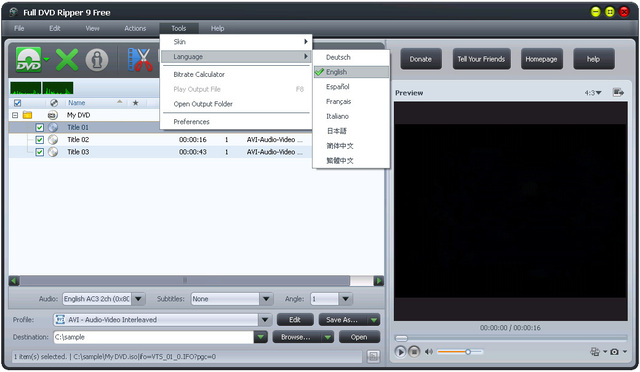The image size is (640, 372).
Task: Click the Open destination button
Action: point(359,337)
